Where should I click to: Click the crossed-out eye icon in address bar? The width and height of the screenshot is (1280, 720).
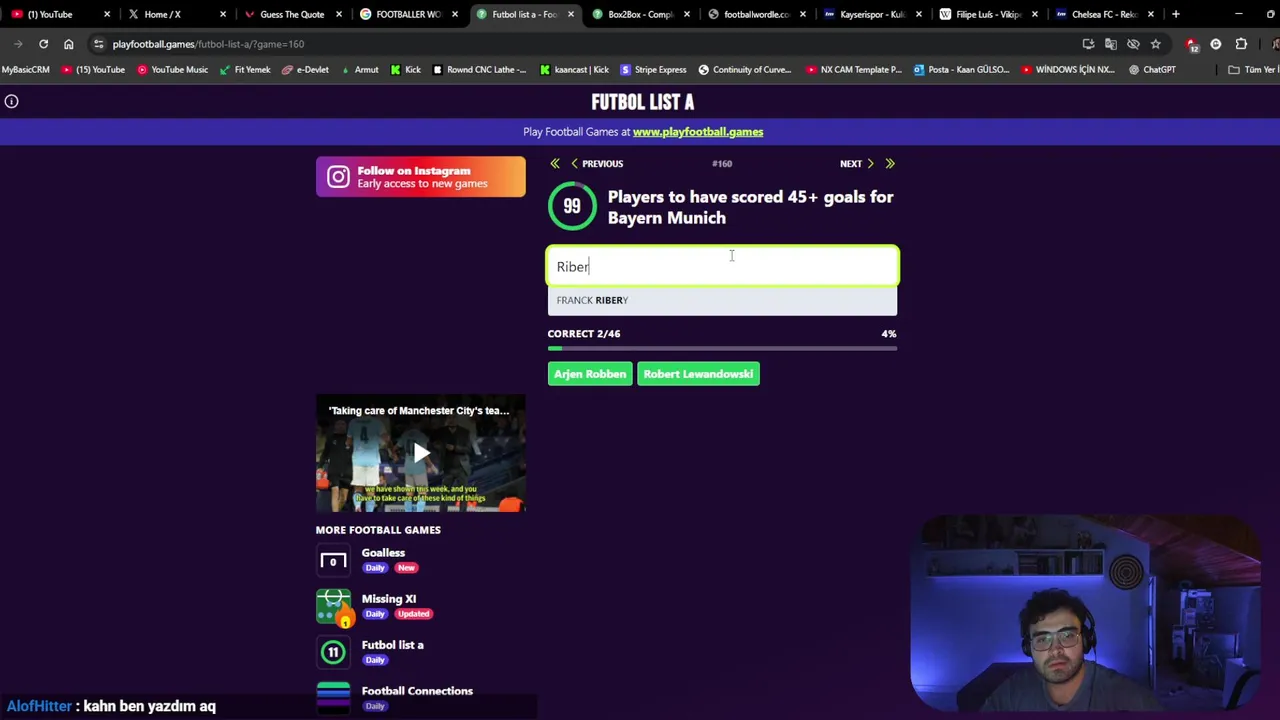point(1133,44)
